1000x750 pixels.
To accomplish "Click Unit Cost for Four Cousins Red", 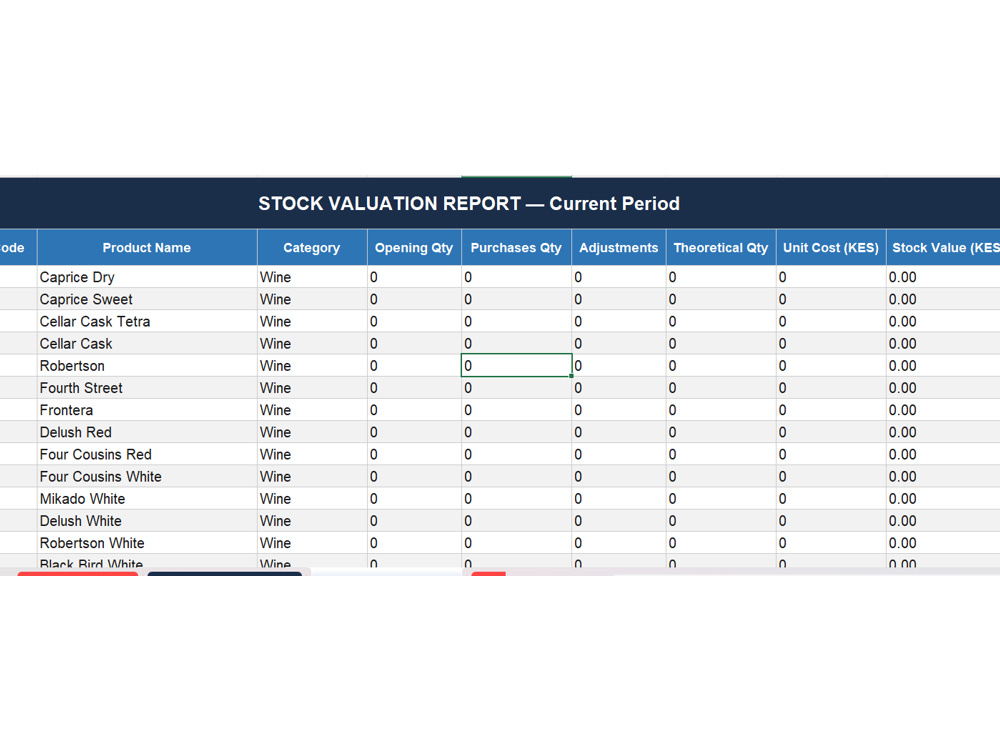I will pyautogui.click(x=831, y=455).
